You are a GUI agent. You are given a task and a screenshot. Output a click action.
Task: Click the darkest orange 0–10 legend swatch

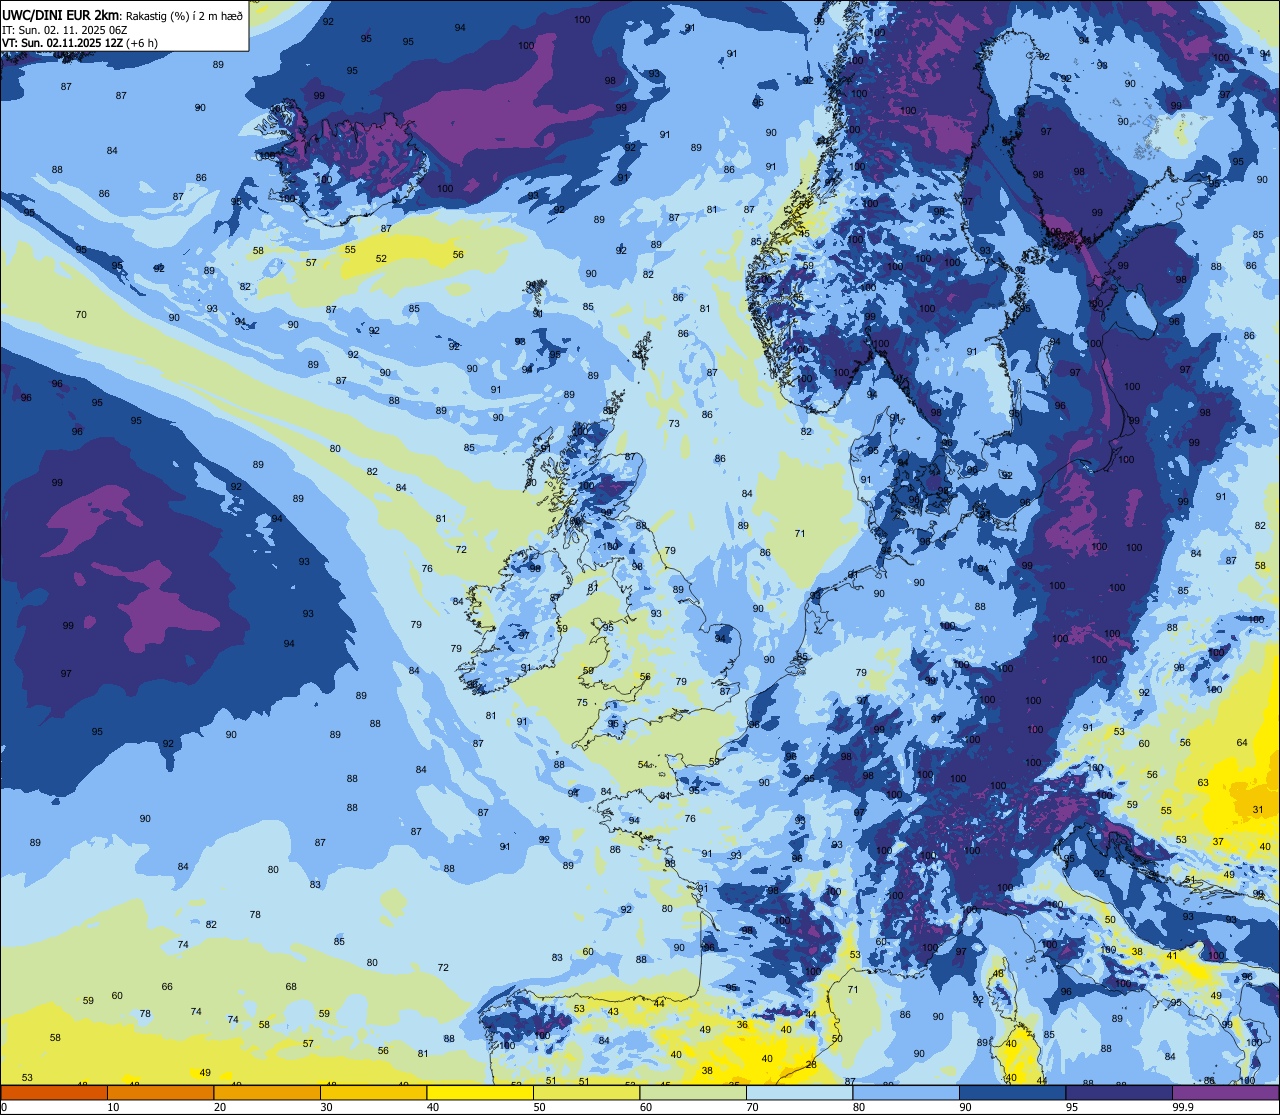pyautogui.click(x=54, y=1092)
